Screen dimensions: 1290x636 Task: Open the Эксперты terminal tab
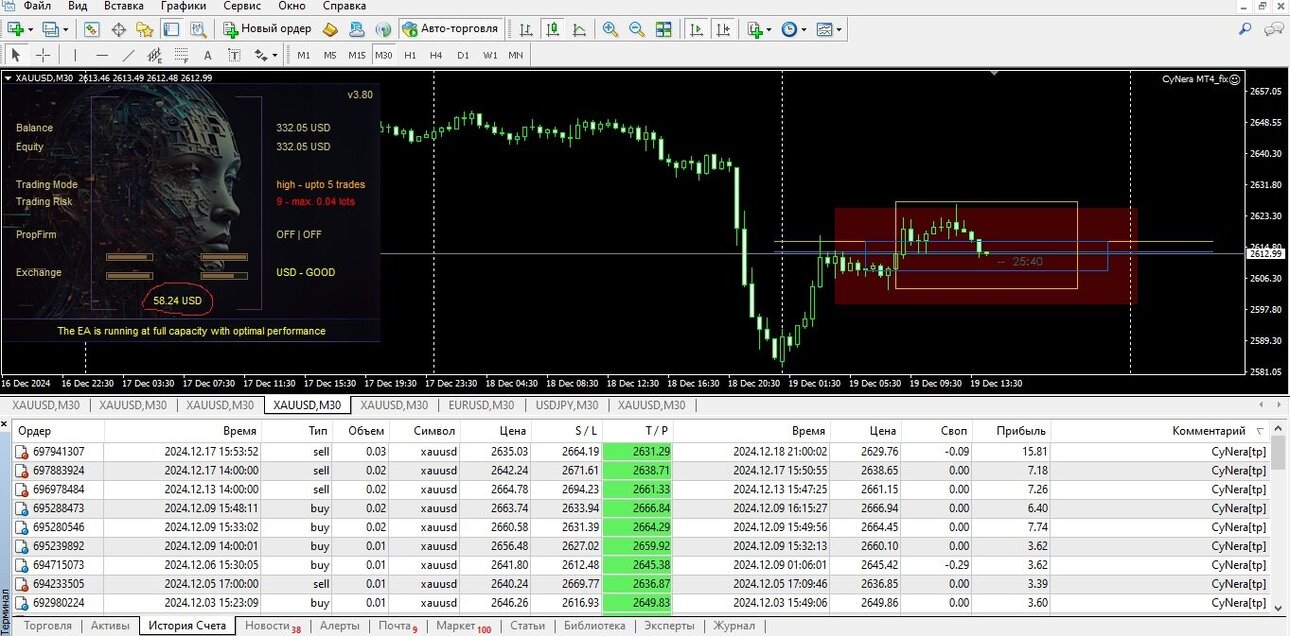pyautogui.click(x=669, y=626)
